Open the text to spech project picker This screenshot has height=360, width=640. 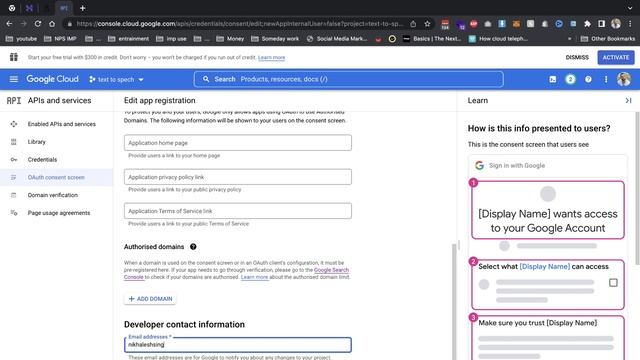tap(116, 79)
